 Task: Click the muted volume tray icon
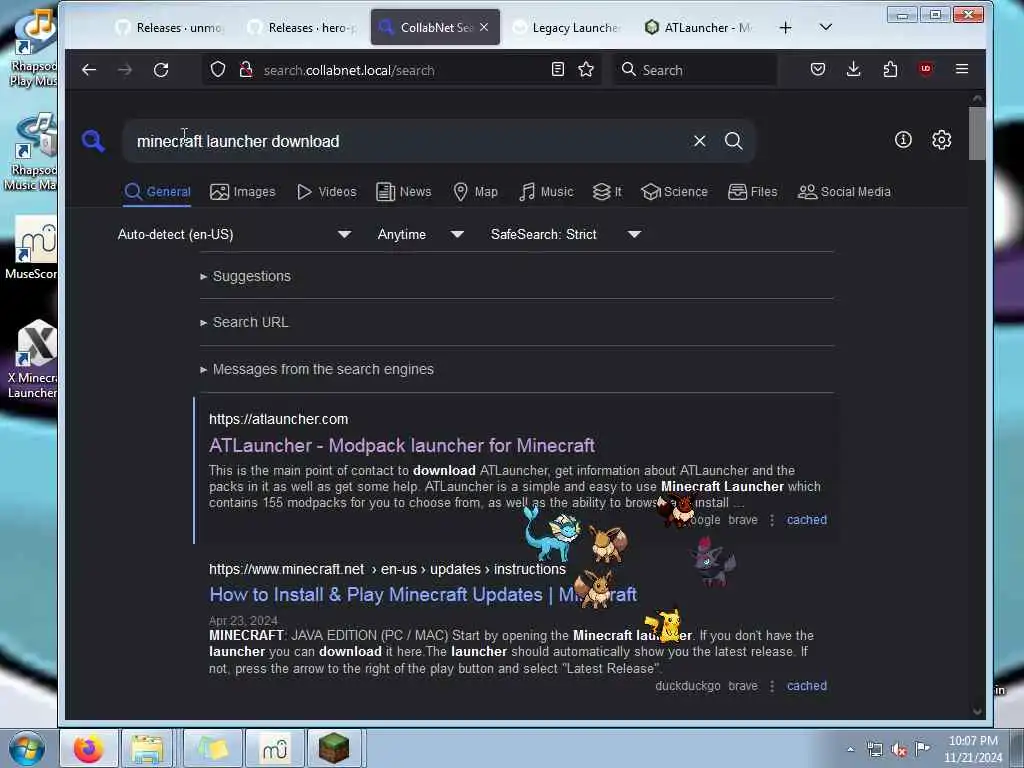(899, 749)
